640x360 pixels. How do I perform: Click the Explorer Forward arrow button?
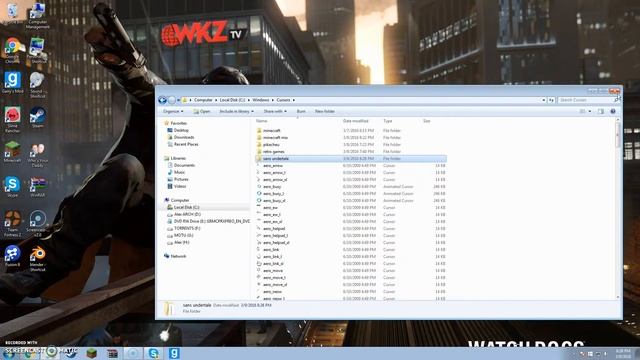pos(172,100)
